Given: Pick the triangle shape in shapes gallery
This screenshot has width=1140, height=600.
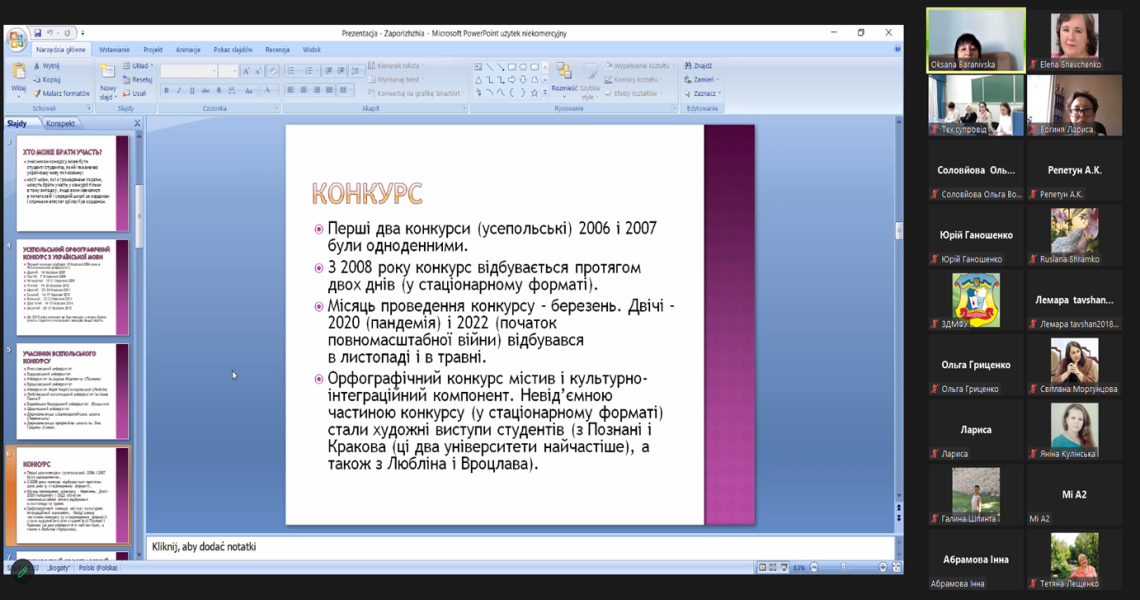Looking at the screenshot, I should tap(478, 80).
